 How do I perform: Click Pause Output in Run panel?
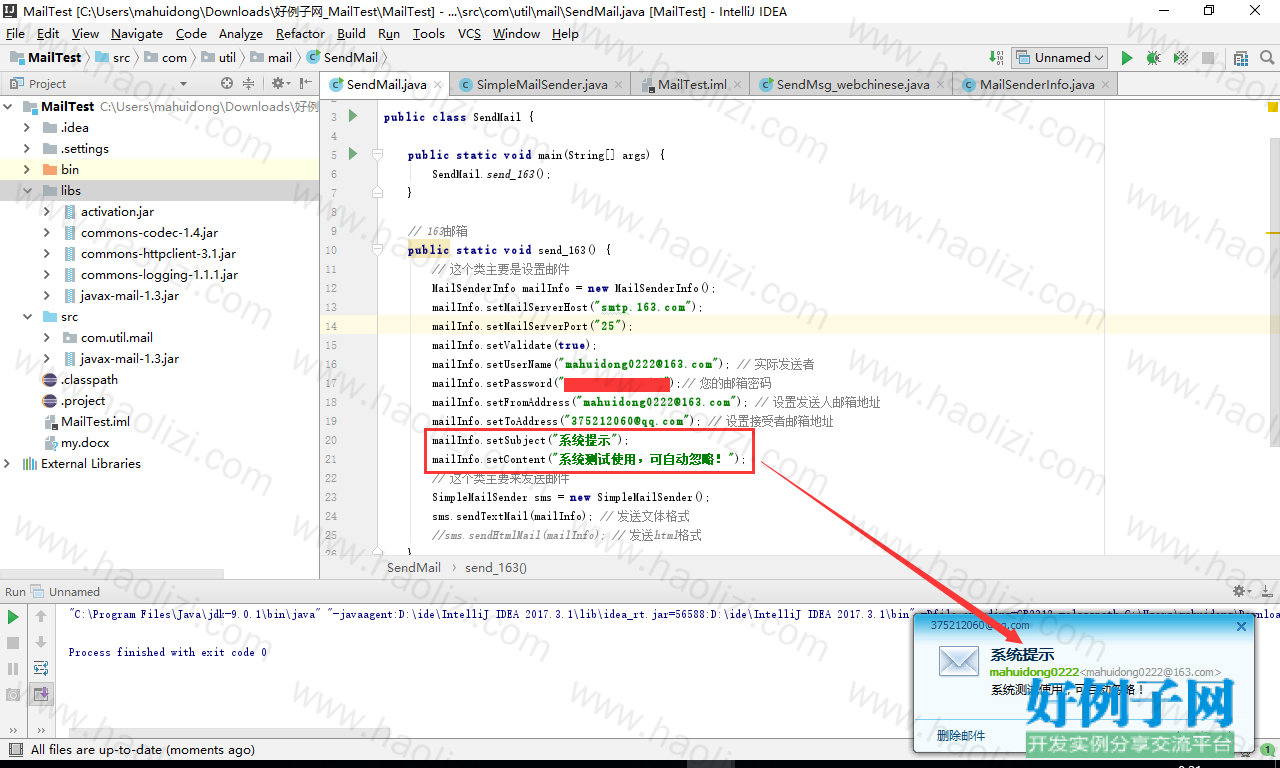pyautogui.click(x=13, y=669)
